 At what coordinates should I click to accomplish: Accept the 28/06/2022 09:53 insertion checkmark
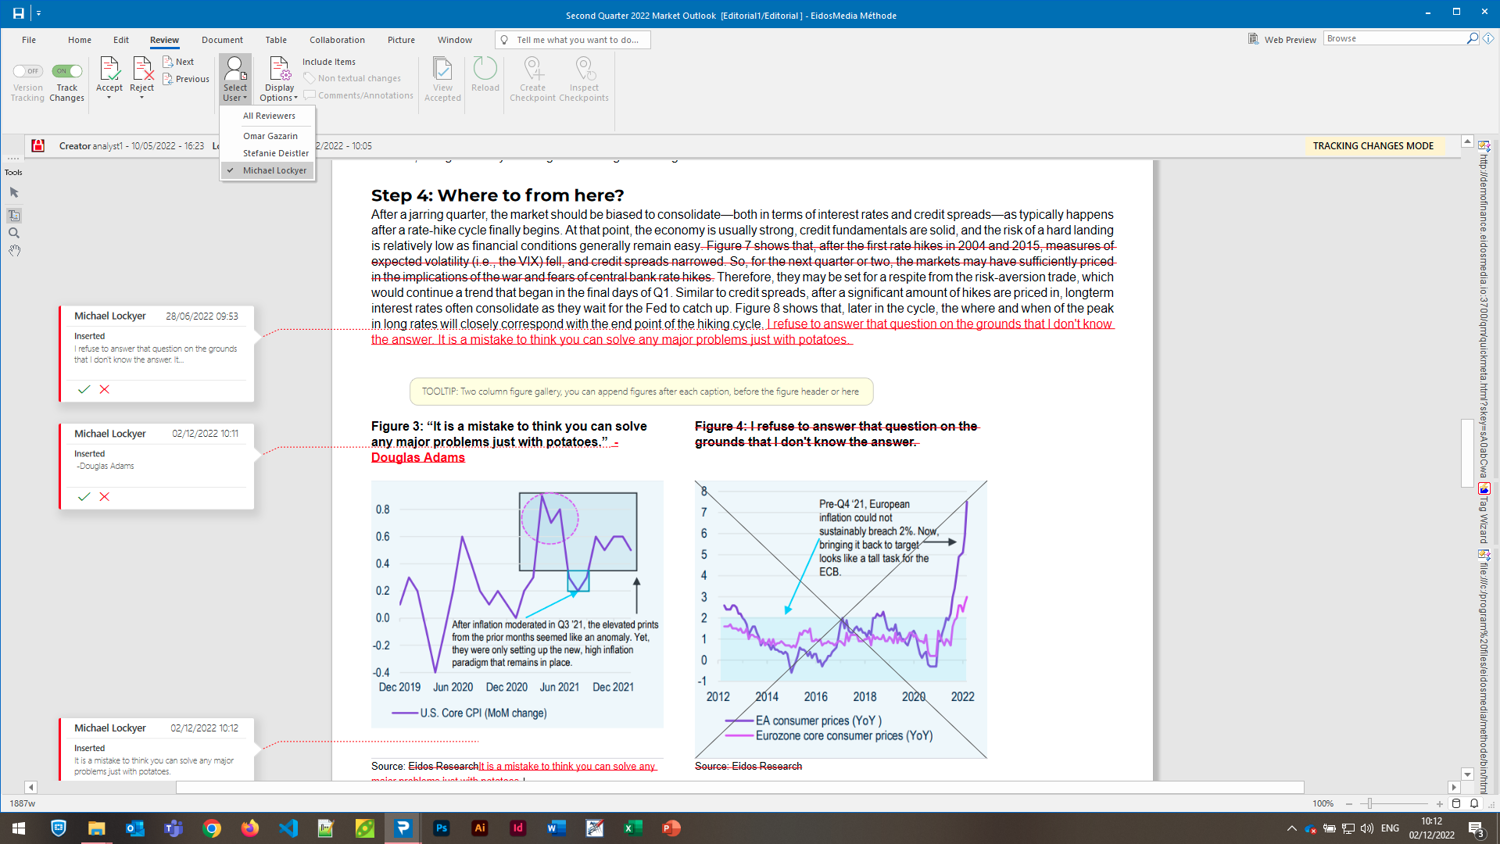pyautogui.click(x=84, y=389)
